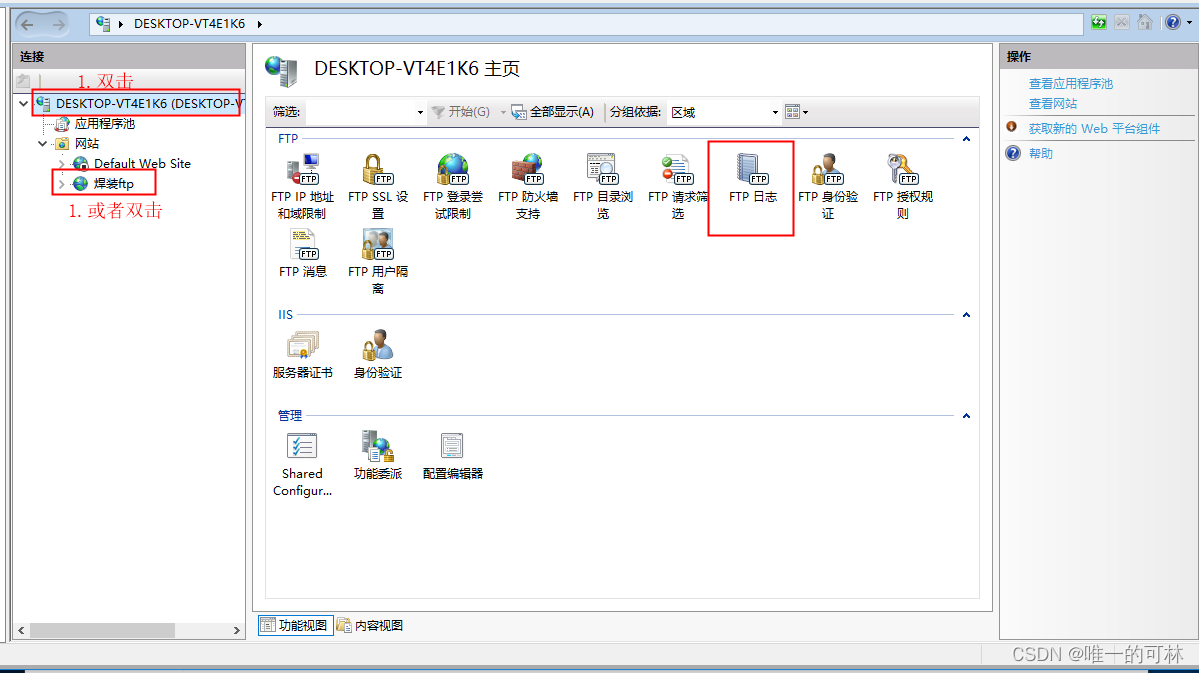Select 网站 tree item
This screenshot has height=673, width=1199.
86,143
